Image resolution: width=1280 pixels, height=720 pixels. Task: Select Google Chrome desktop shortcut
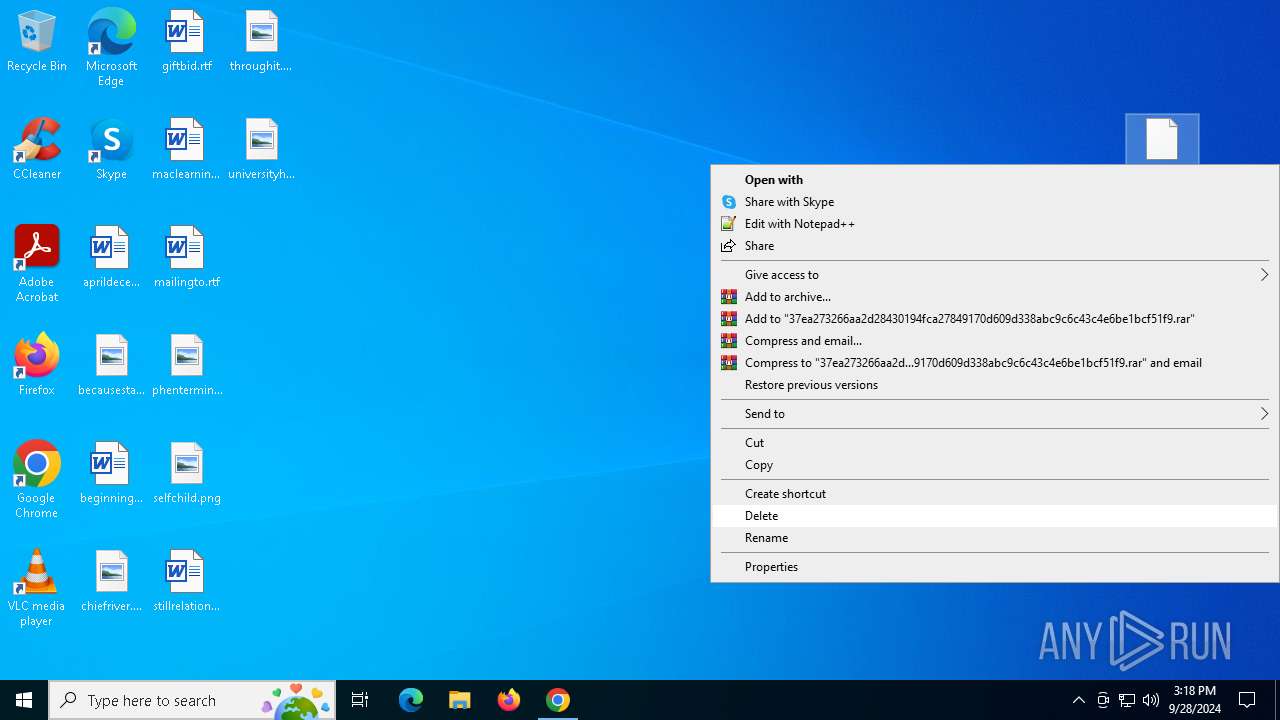(x=37, y=480)
